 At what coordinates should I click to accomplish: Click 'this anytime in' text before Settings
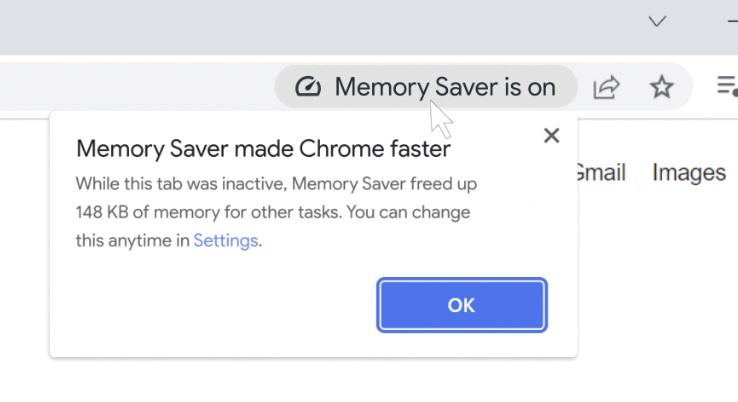pyautogui.click(x=133, y=241)
